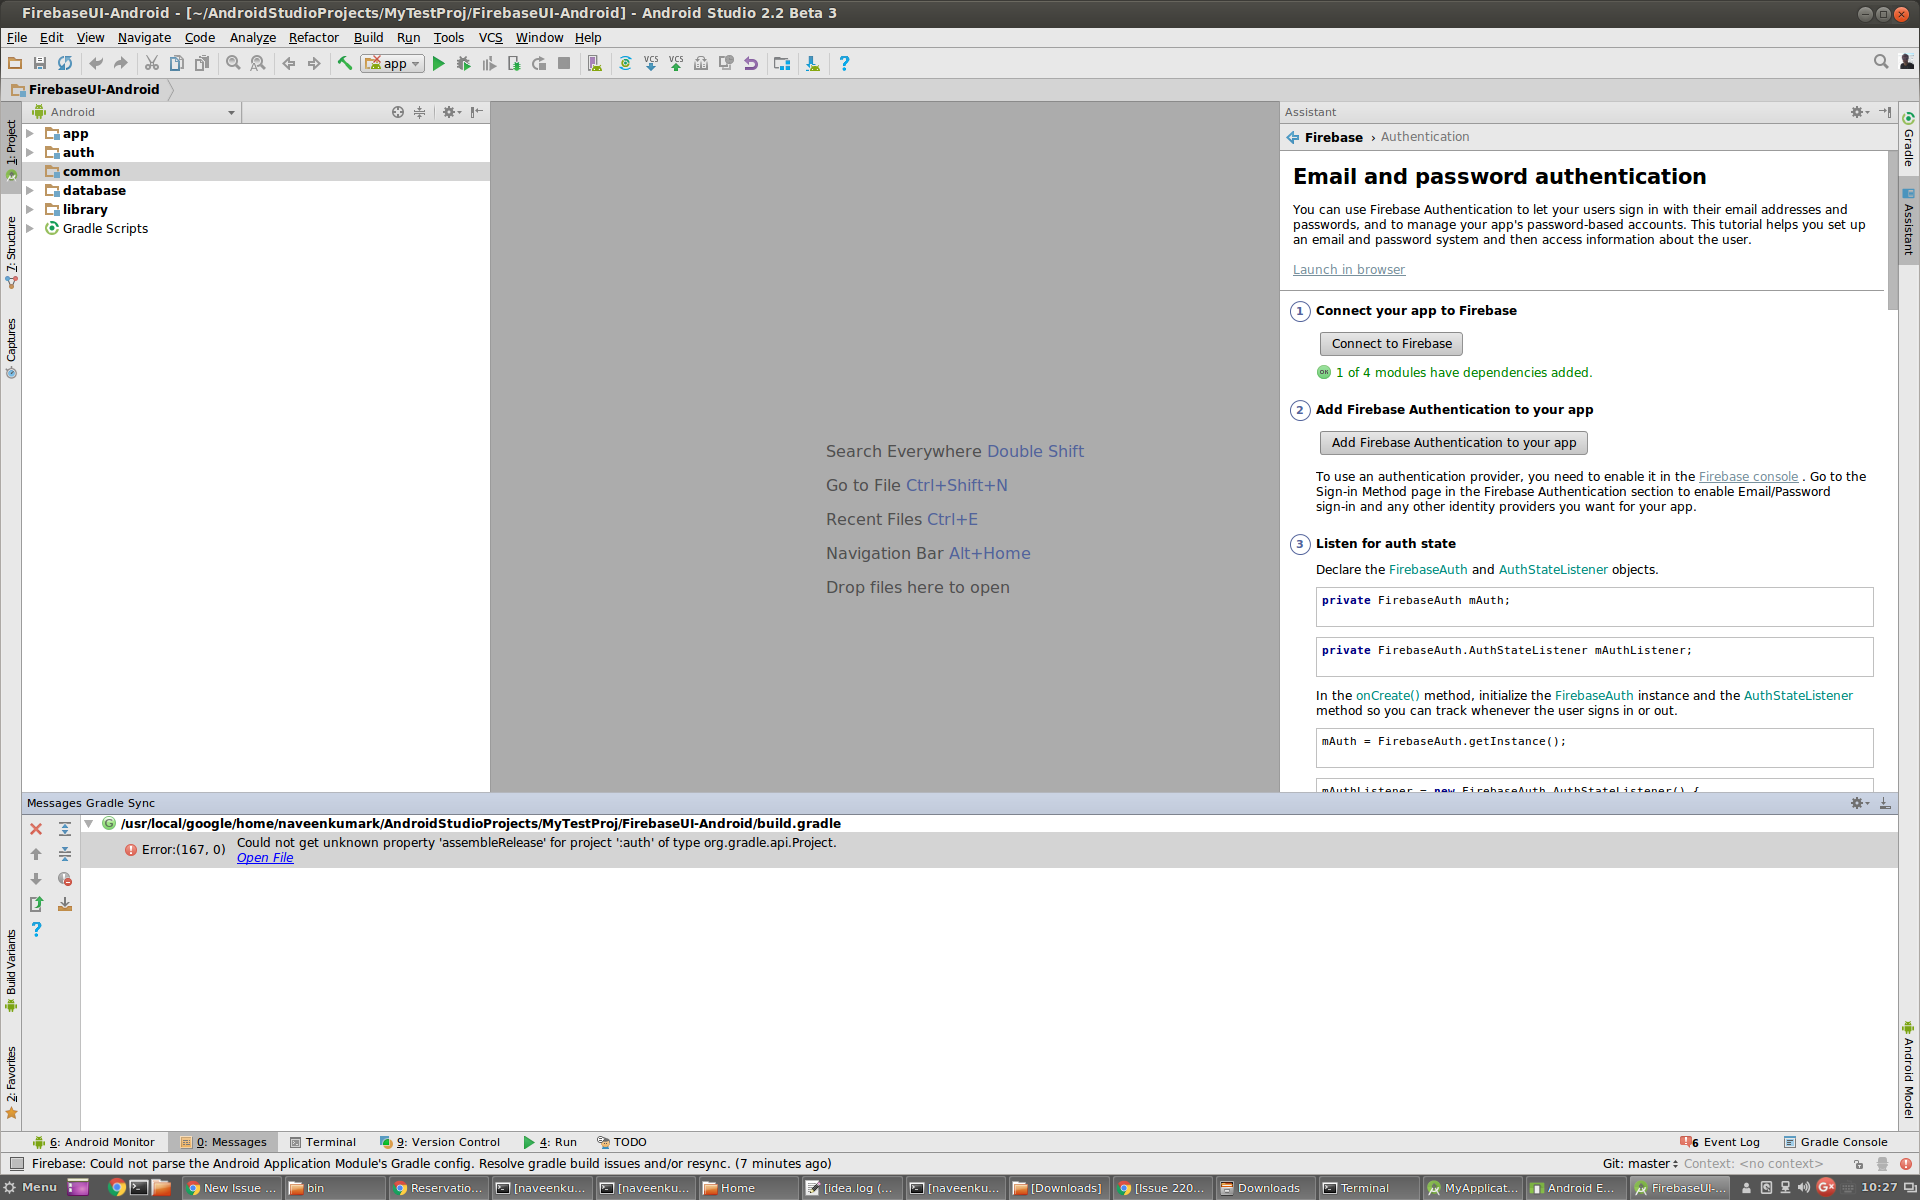Open the Refactor menu
Viewport: 1920px width, 1200px height.
coord(313,37)
